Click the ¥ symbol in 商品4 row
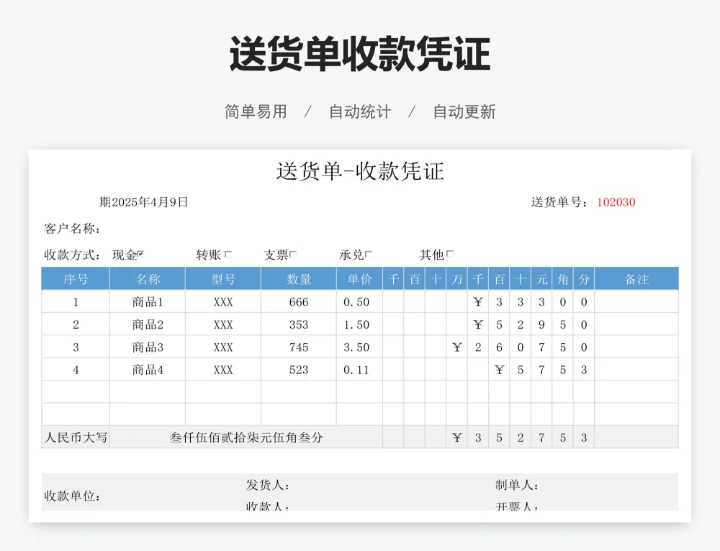The width and height of the screenshot is (720, 551). tap(499, 370)
